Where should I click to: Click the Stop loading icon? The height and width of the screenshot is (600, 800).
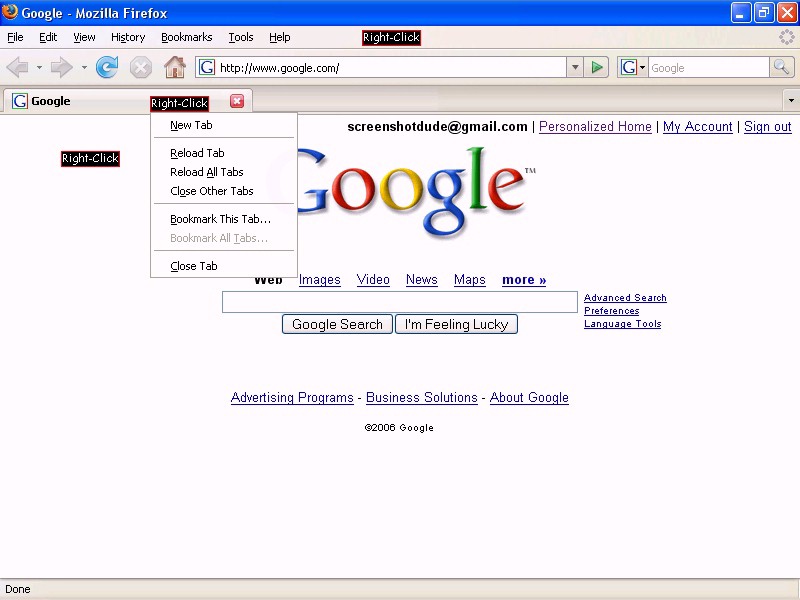click(141, 67)
